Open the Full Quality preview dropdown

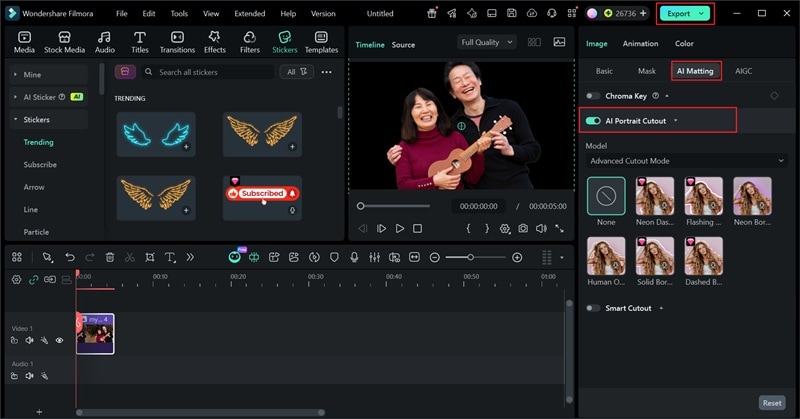tap(487, 42)
